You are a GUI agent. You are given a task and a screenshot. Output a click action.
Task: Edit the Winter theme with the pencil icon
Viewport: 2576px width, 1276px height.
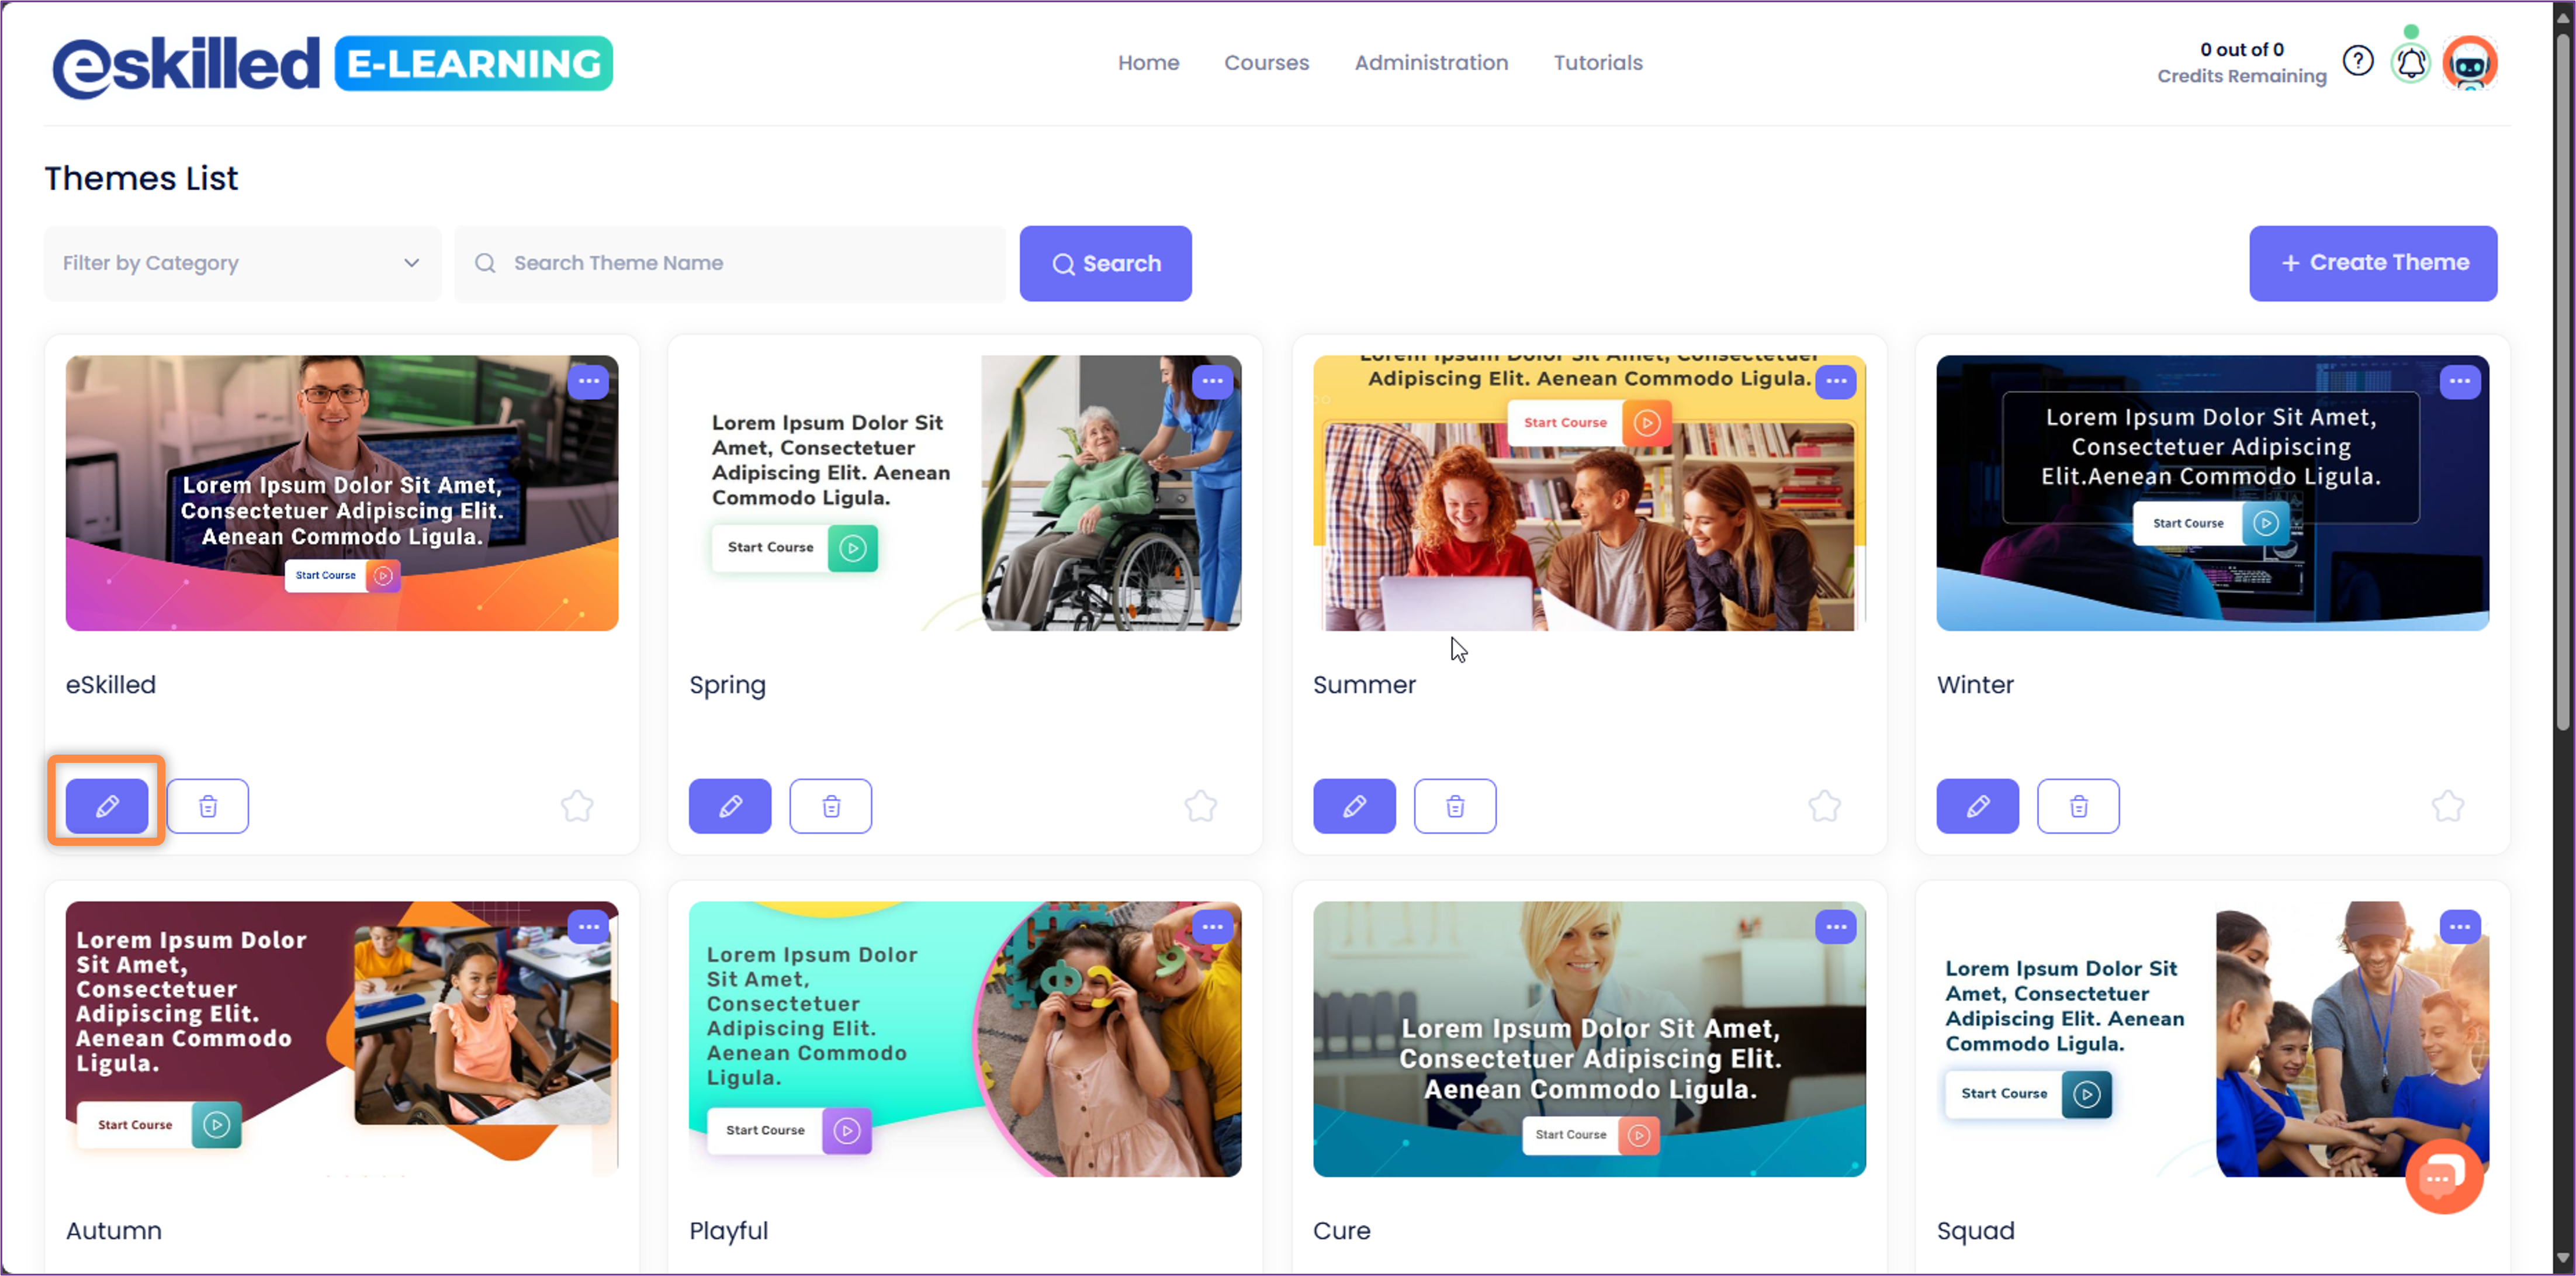coord(1978,806)
